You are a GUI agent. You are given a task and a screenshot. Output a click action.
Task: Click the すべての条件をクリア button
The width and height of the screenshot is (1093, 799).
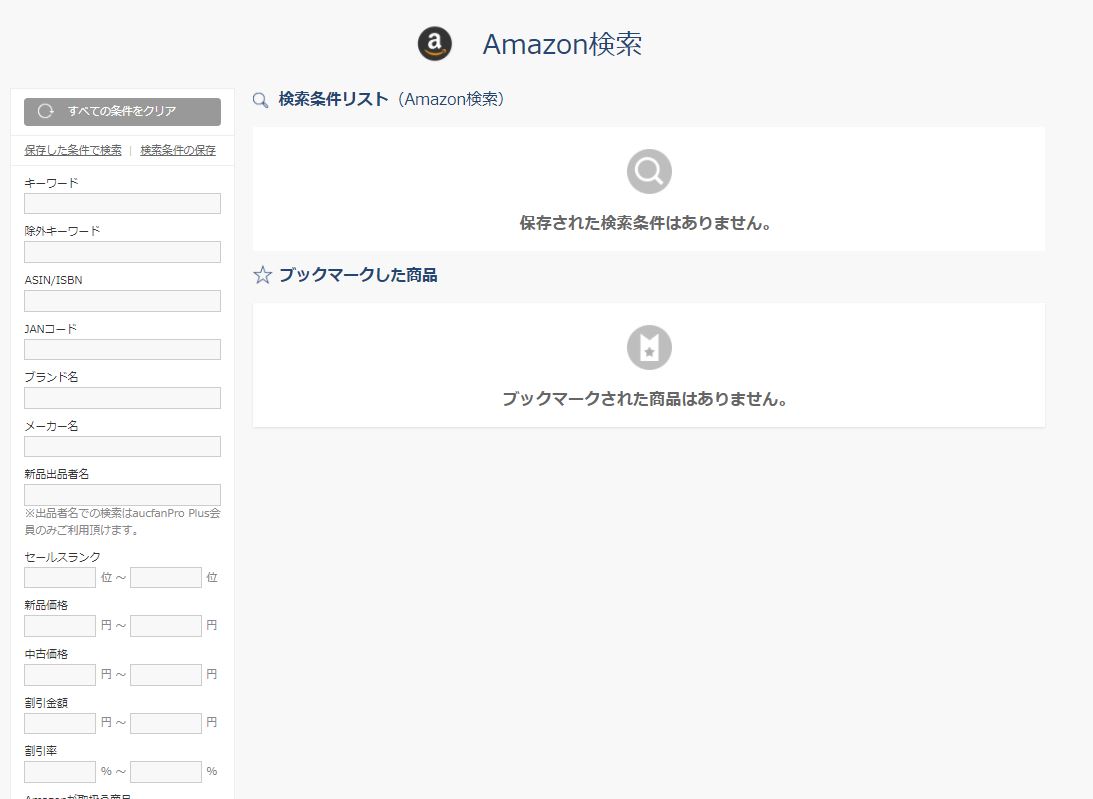[x=123, y=112]
